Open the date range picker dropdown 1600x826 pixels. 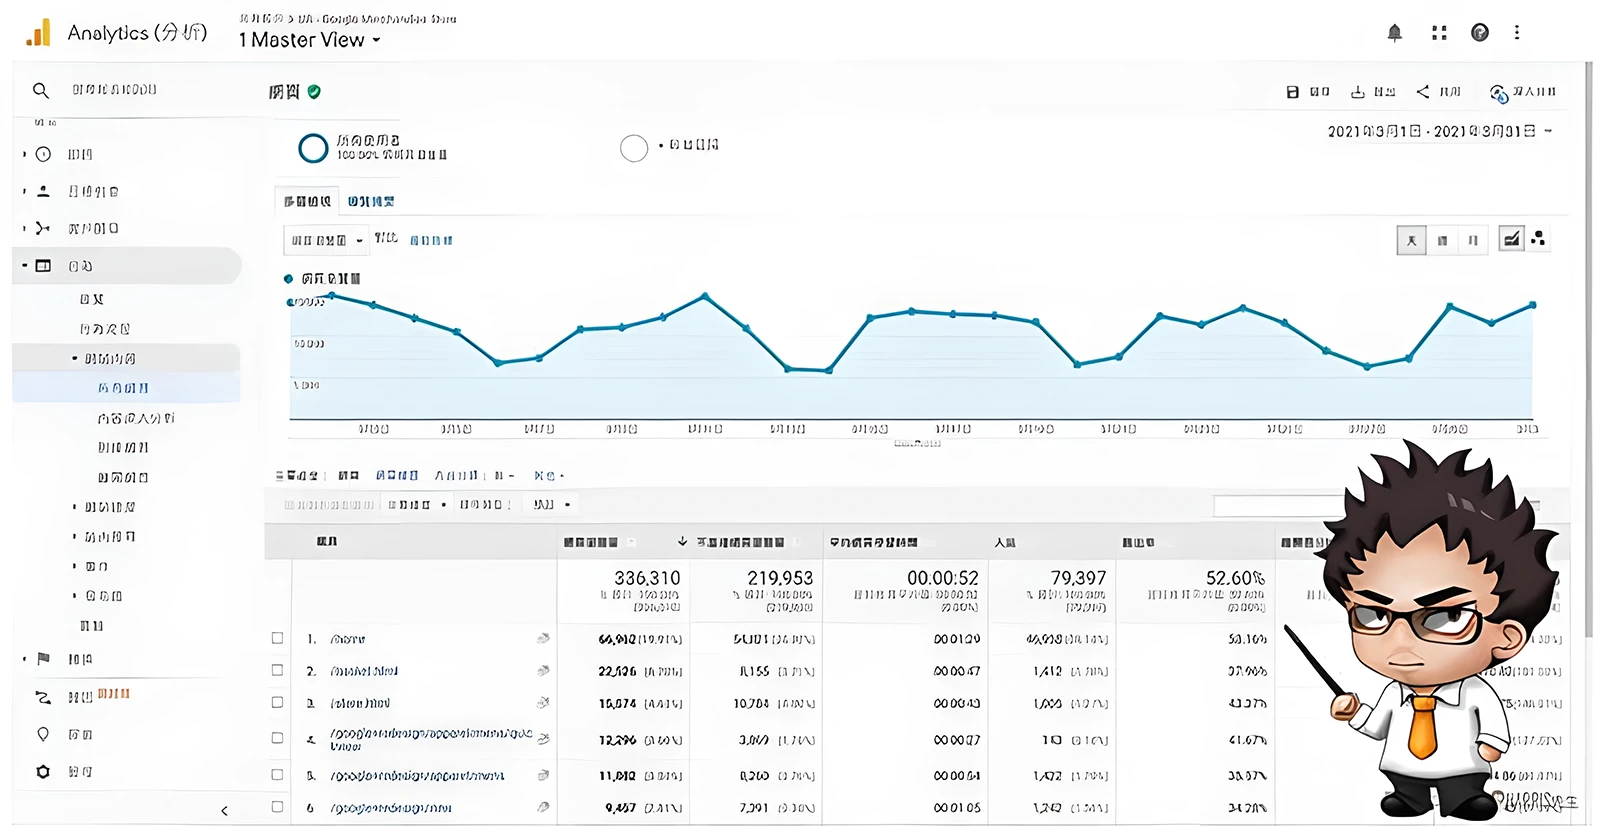tap(1439, 132)
